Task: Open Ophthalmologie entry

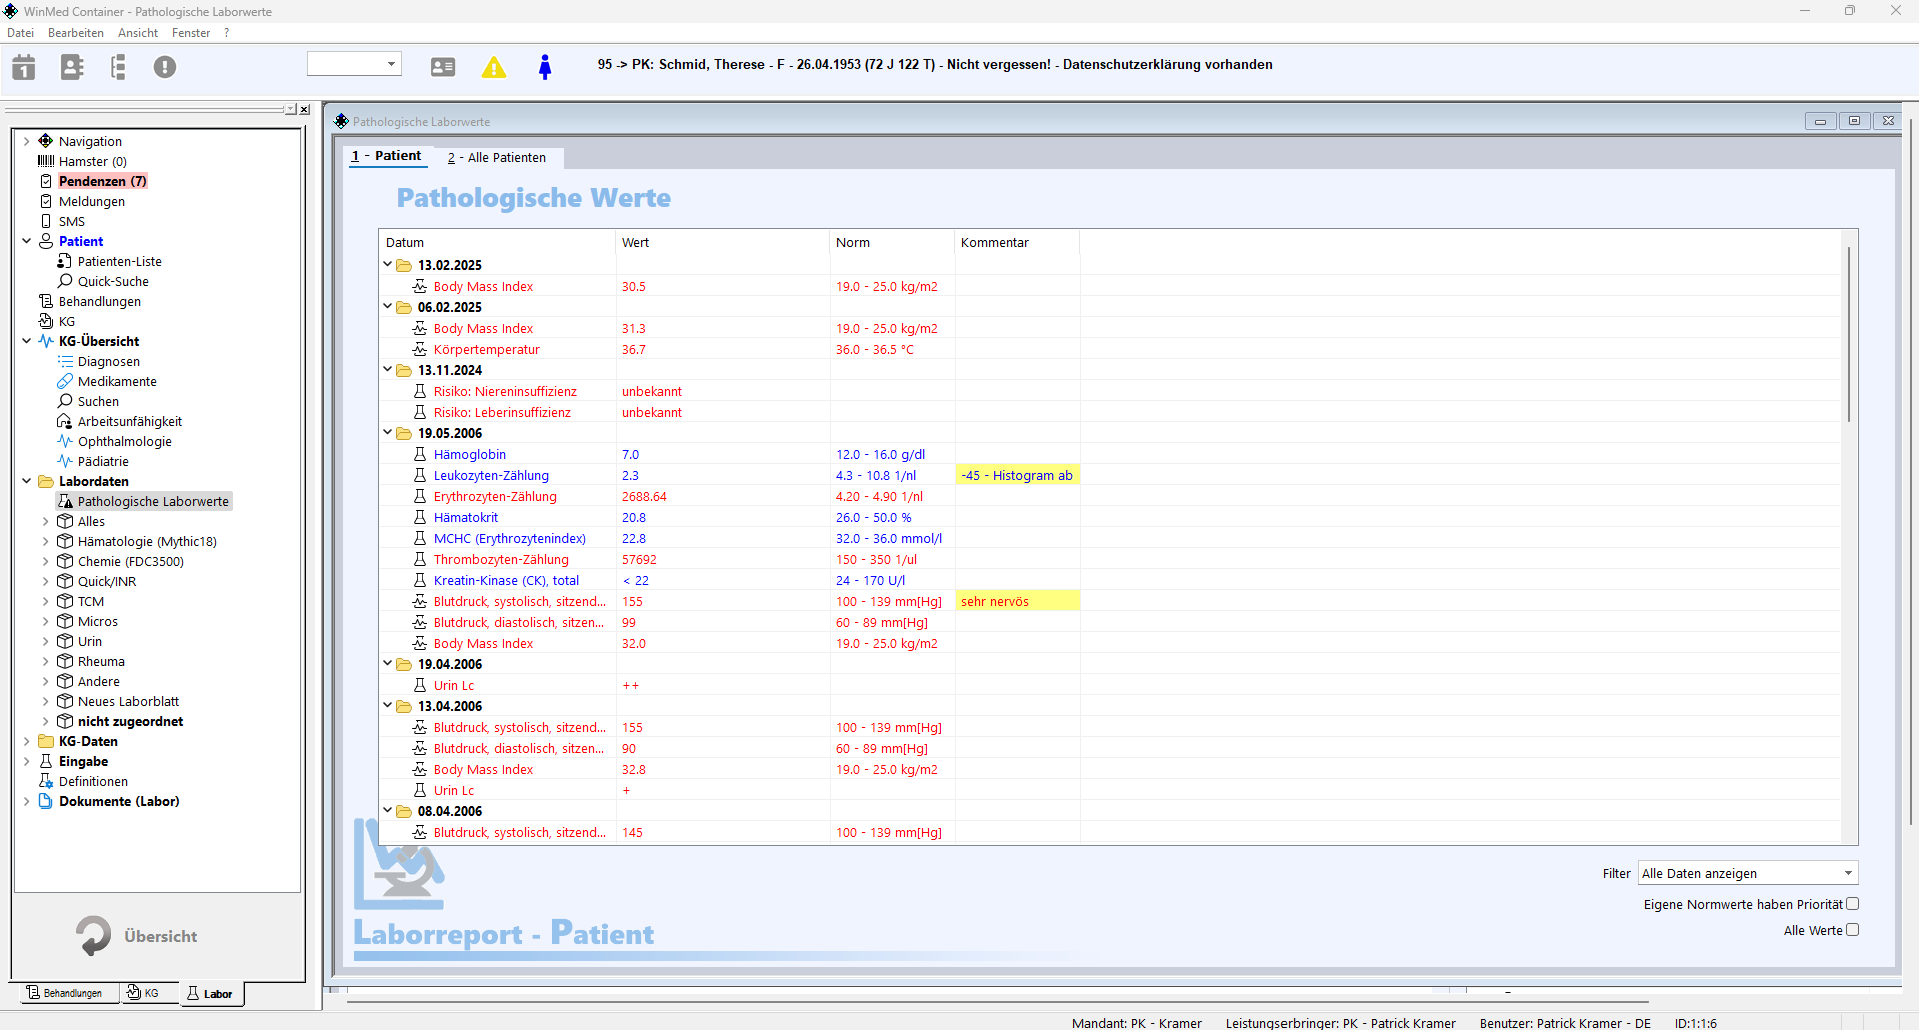Action: click(125, 441)
